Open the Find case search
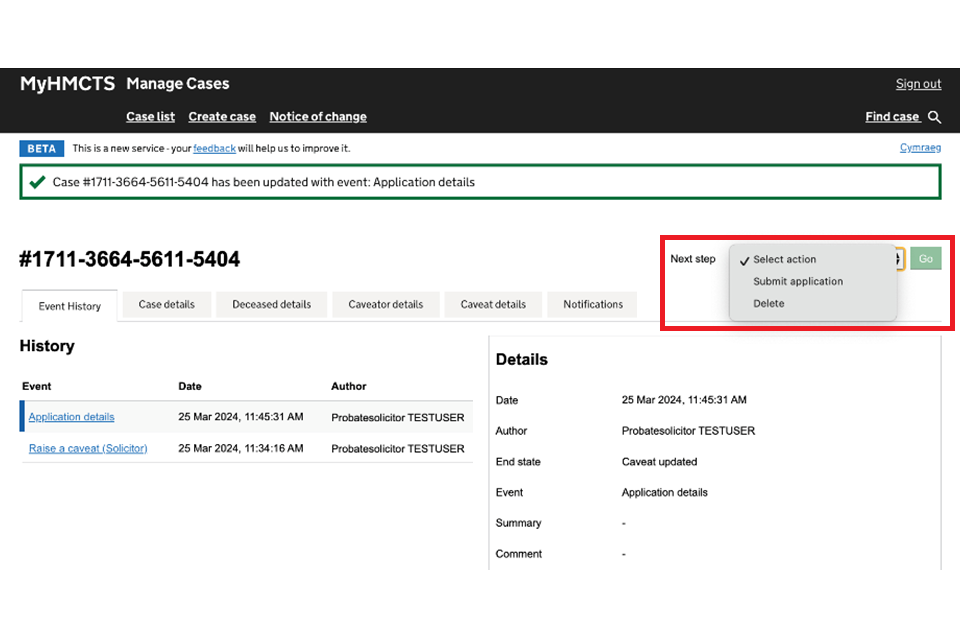This screenshot has height=640, width=960. coord(892,117)
